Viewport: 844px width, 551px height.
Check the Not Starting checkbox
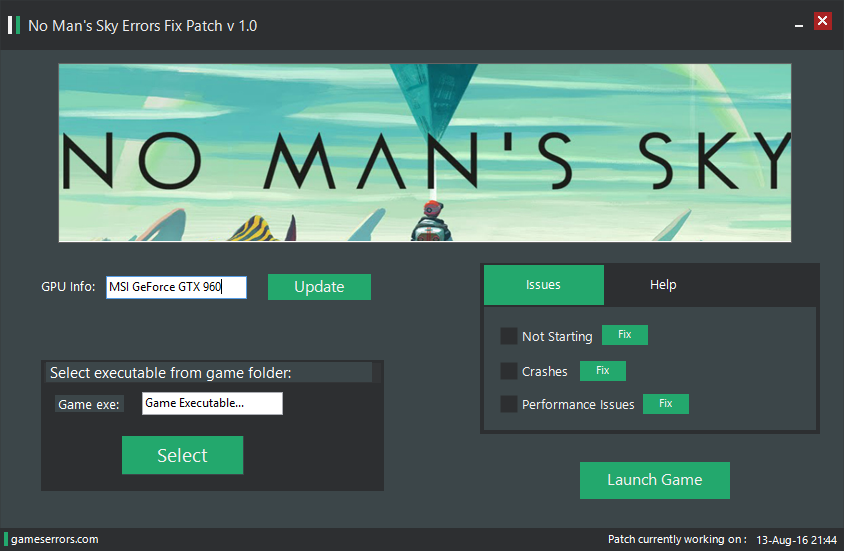[509, 336]
